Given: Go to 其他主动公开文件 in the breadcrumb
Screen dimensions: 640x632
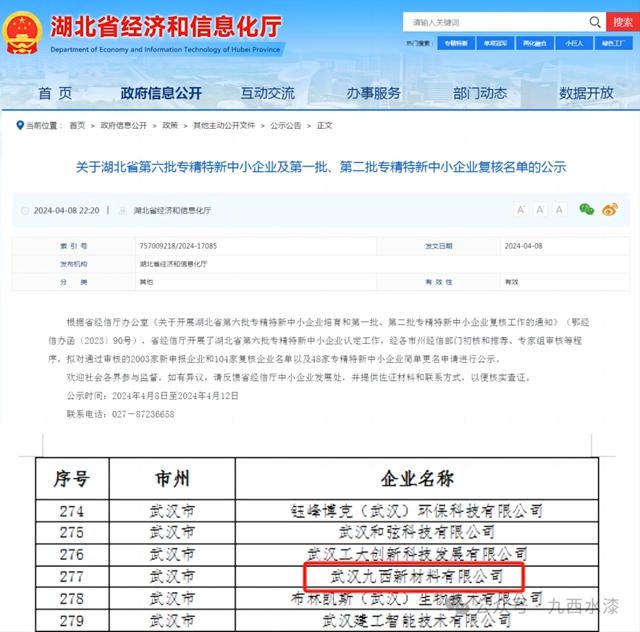Looking at the screenshot, I should tap(224, 125).
